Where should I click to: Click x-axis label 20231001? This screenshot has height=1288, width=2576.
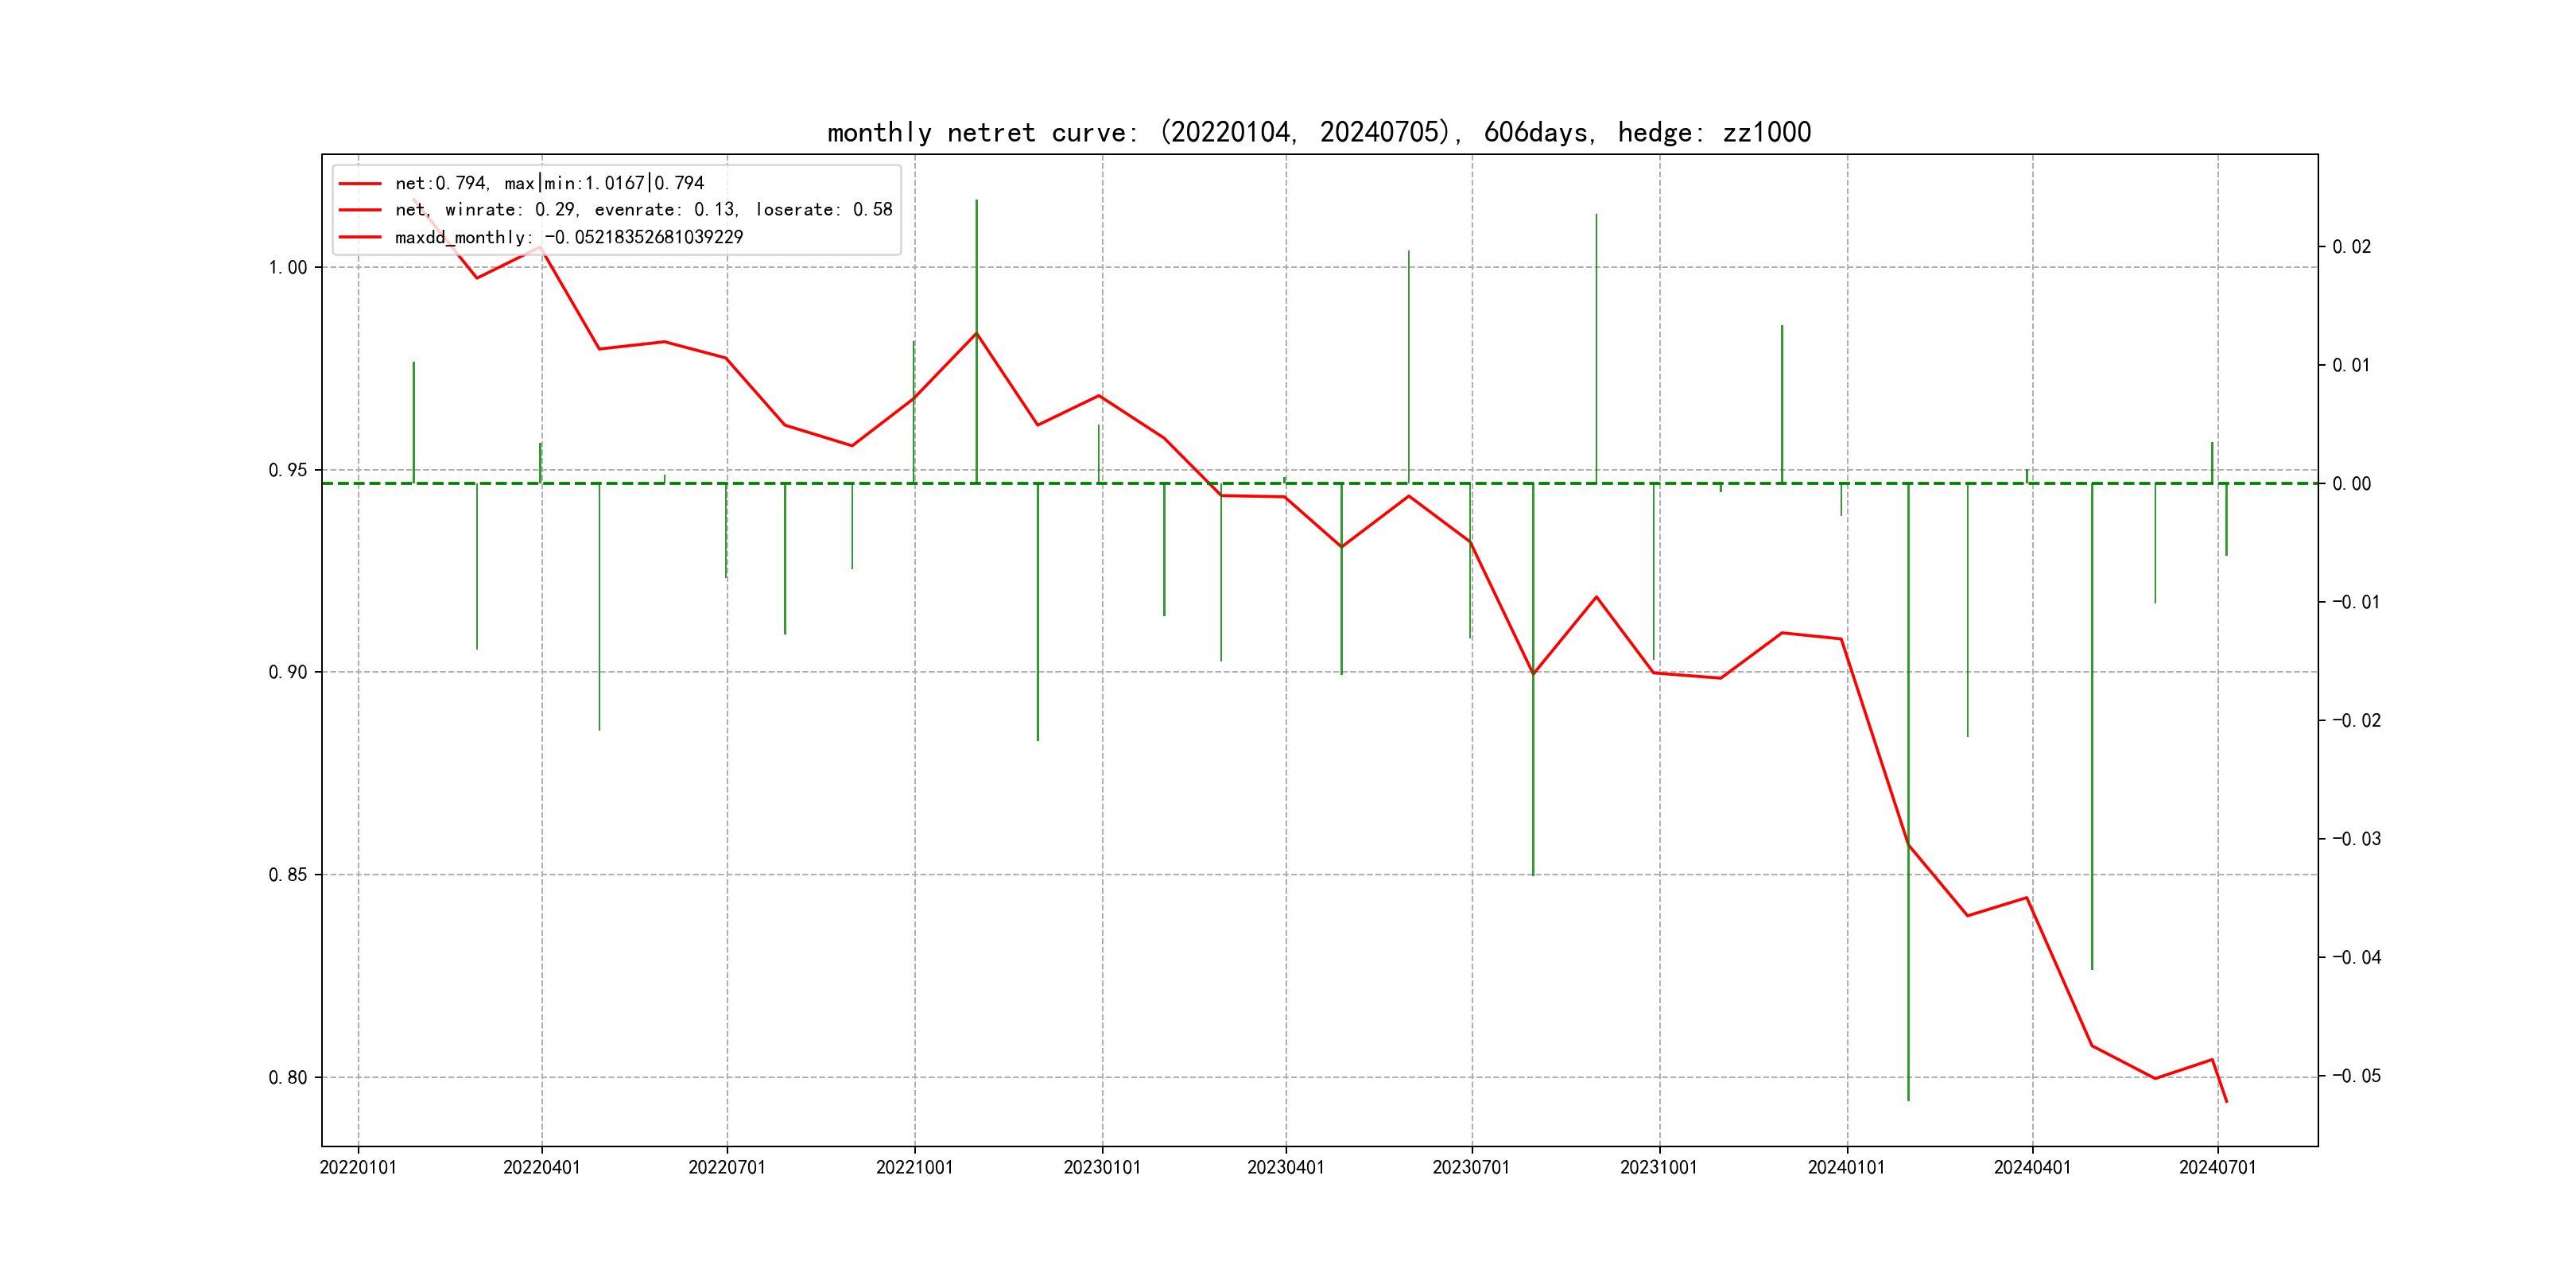coord(1659,1168)
